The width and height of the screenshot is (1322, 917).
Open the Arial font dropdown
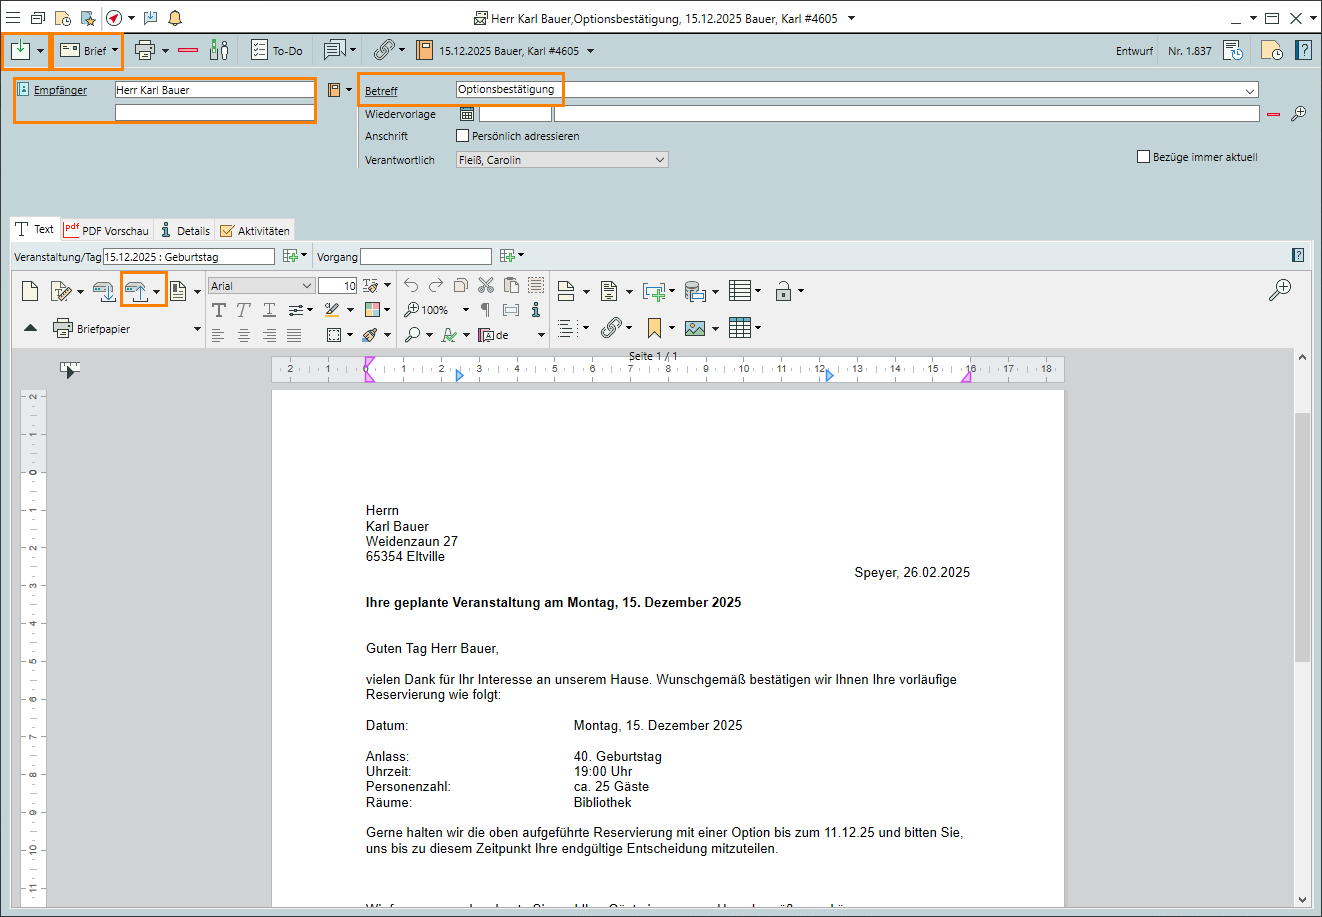coord(307,286)
